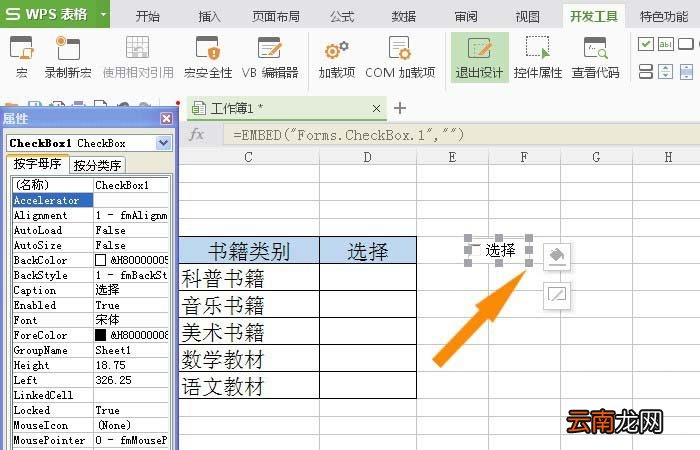Select the 按字母序 properties tab
Viewport: 700px width, 450px height.
pyautogui.click(x=38, y=164)
